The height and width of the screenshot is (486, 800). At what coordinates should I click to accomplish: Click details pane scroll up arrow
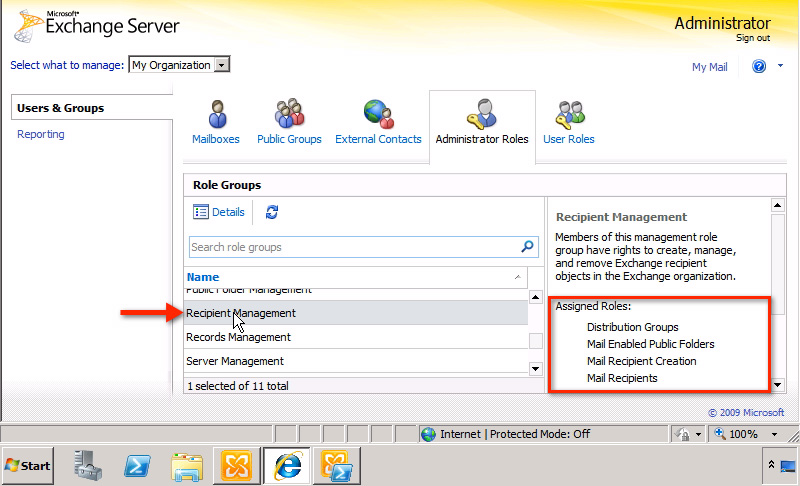pyautogui.click(x=777, y=206)
